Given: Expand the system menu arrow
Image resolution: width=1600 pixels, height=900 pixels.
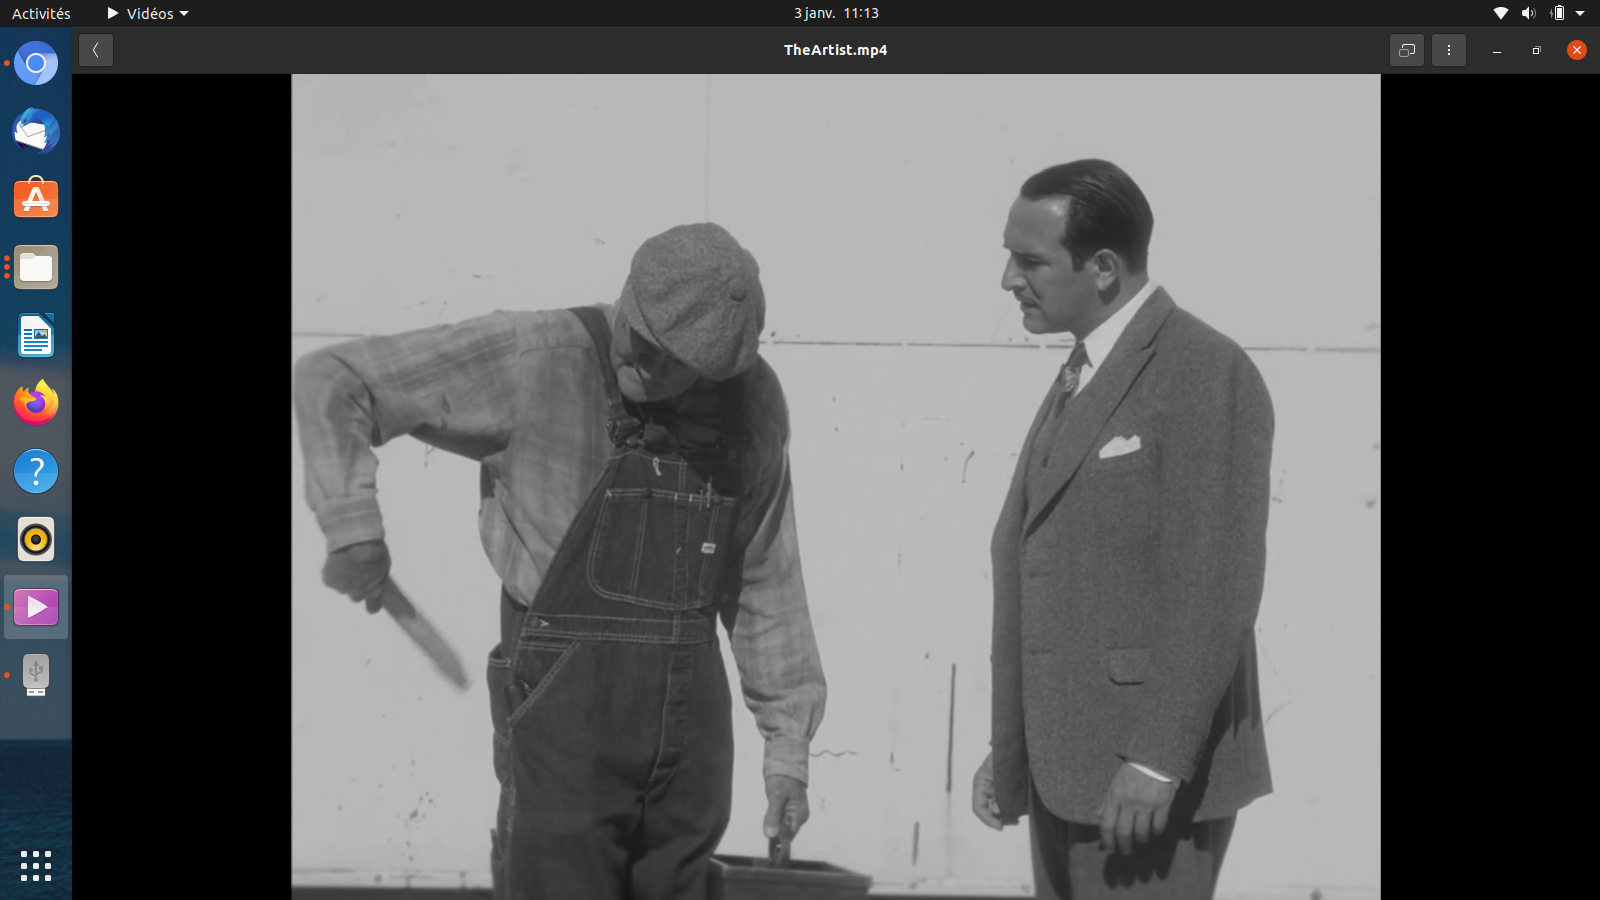Looking at the screenshot, I should point(1580,14).
